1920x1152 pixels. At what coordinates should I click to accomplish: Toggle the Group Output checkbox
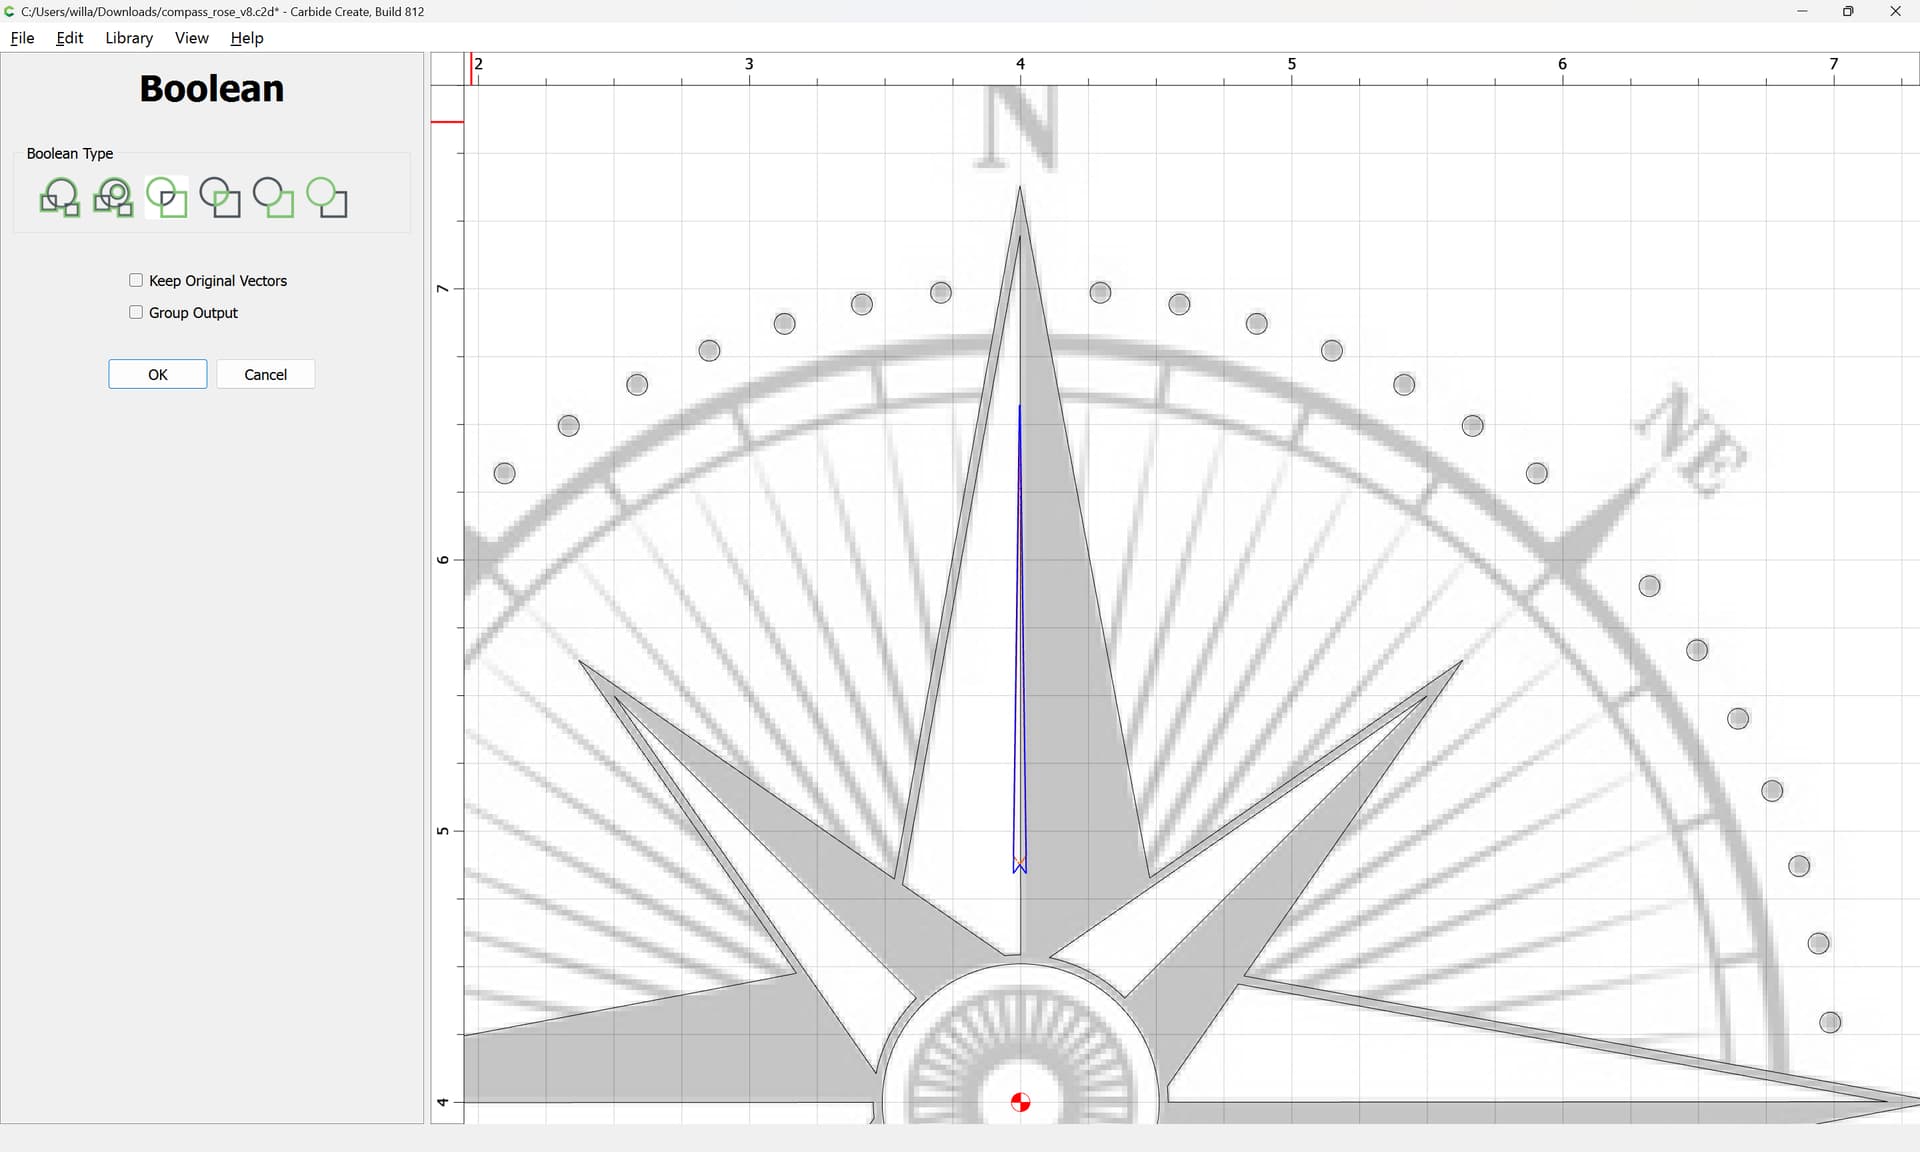tap(136, 312)
